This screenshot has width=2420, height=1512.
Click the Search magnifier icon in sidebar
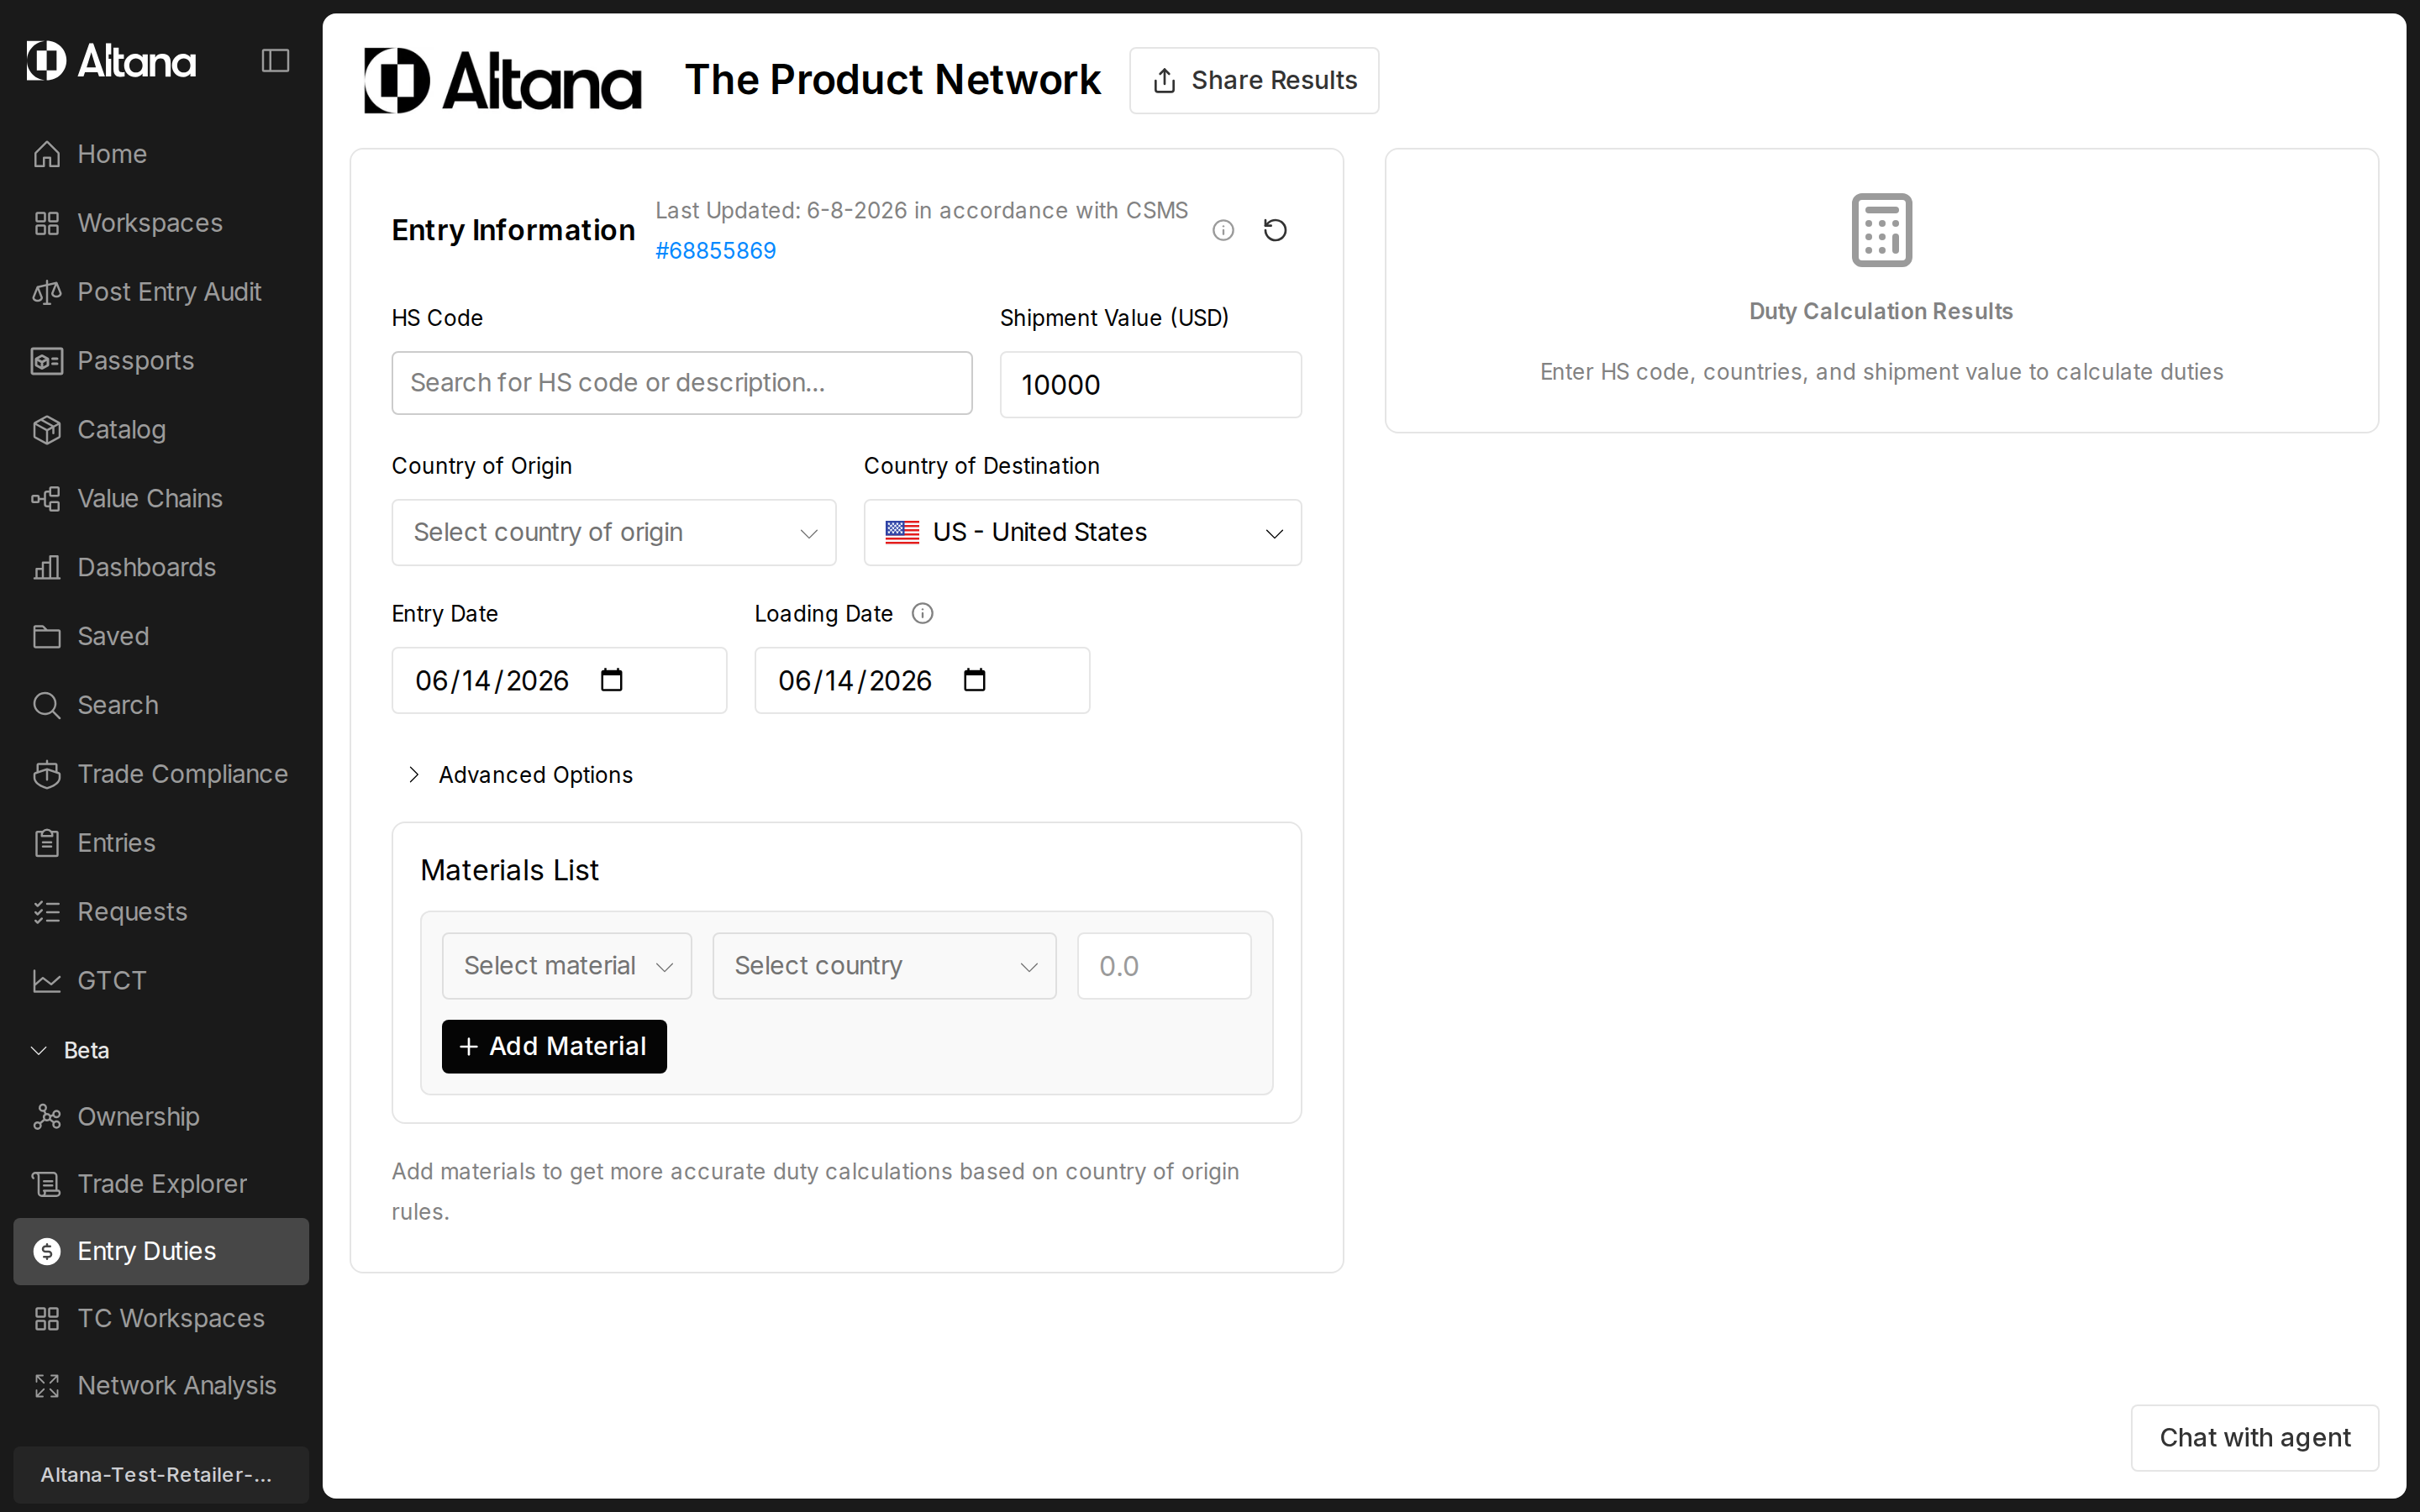point(46,706)
